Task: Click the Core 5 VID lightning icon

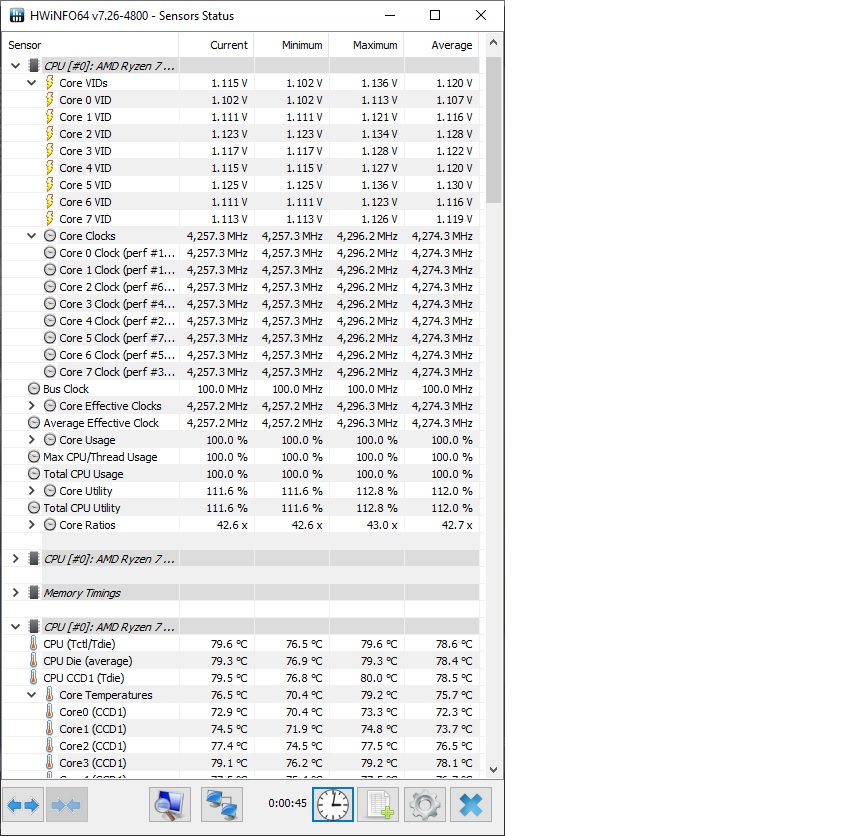Action: point(50,185)
